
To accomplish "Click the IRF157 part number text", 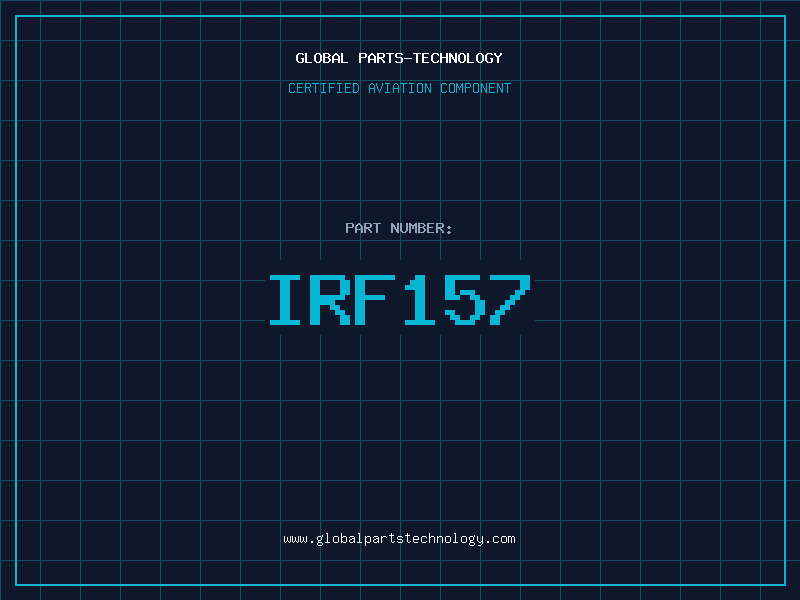I will 399,300.
